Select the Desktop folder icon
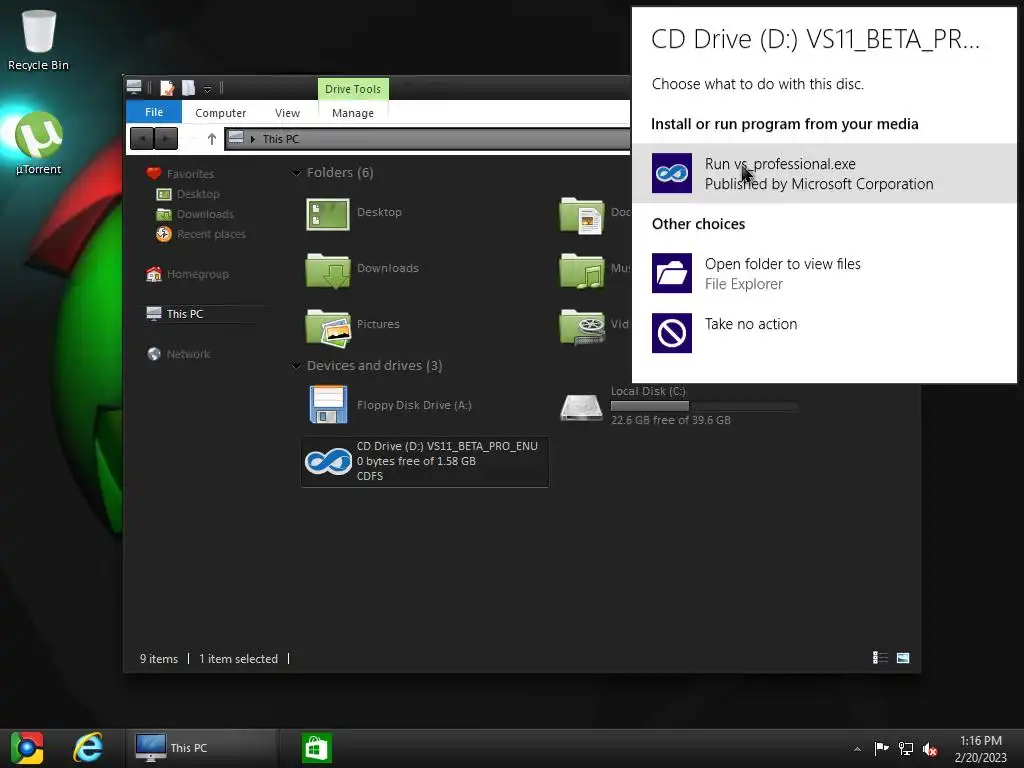The height and width of the screenshot is (768, 1024). pos(327,213)
